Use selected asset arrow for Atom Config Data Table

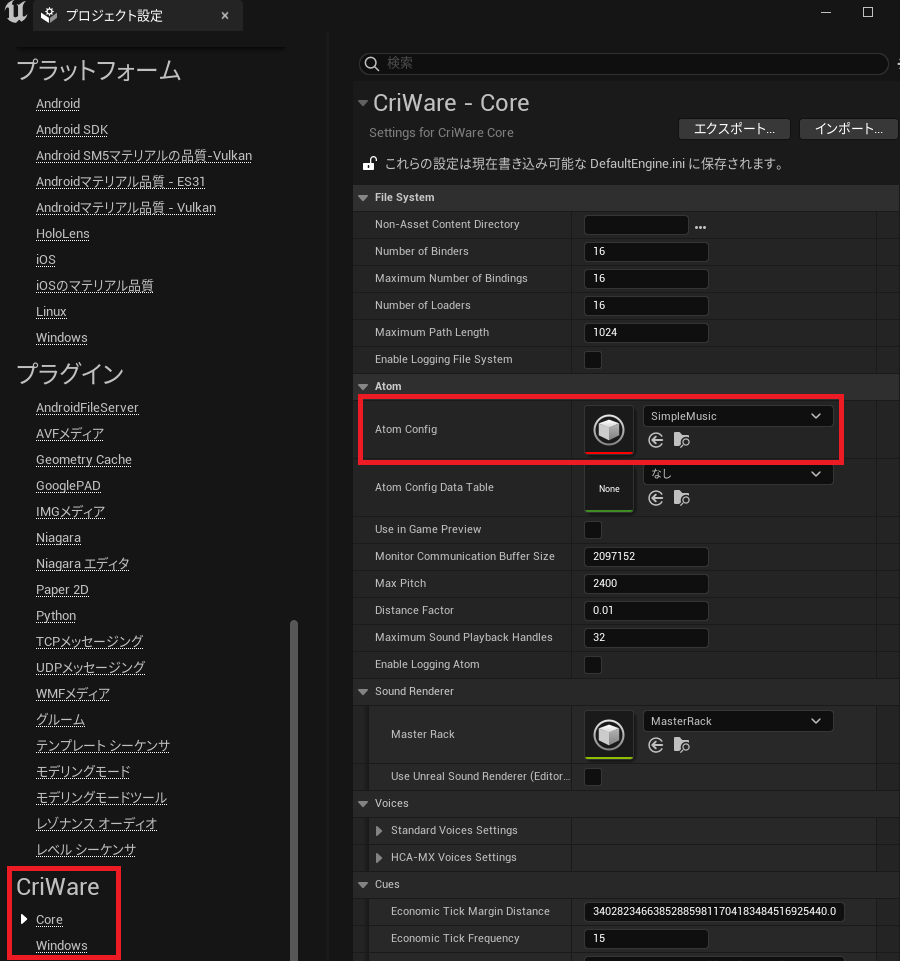point(656,498)
